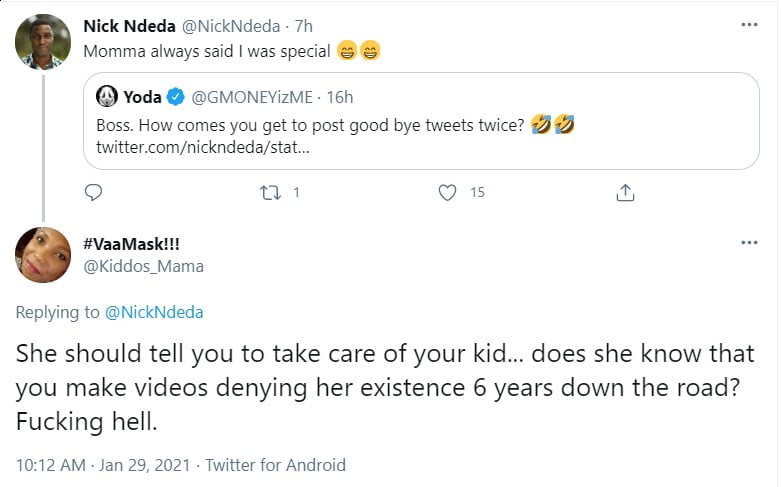The width and height of the screenshot is (781, 487).
Task: Click Yoda's verified badge icon
Action: coord(175,97)
